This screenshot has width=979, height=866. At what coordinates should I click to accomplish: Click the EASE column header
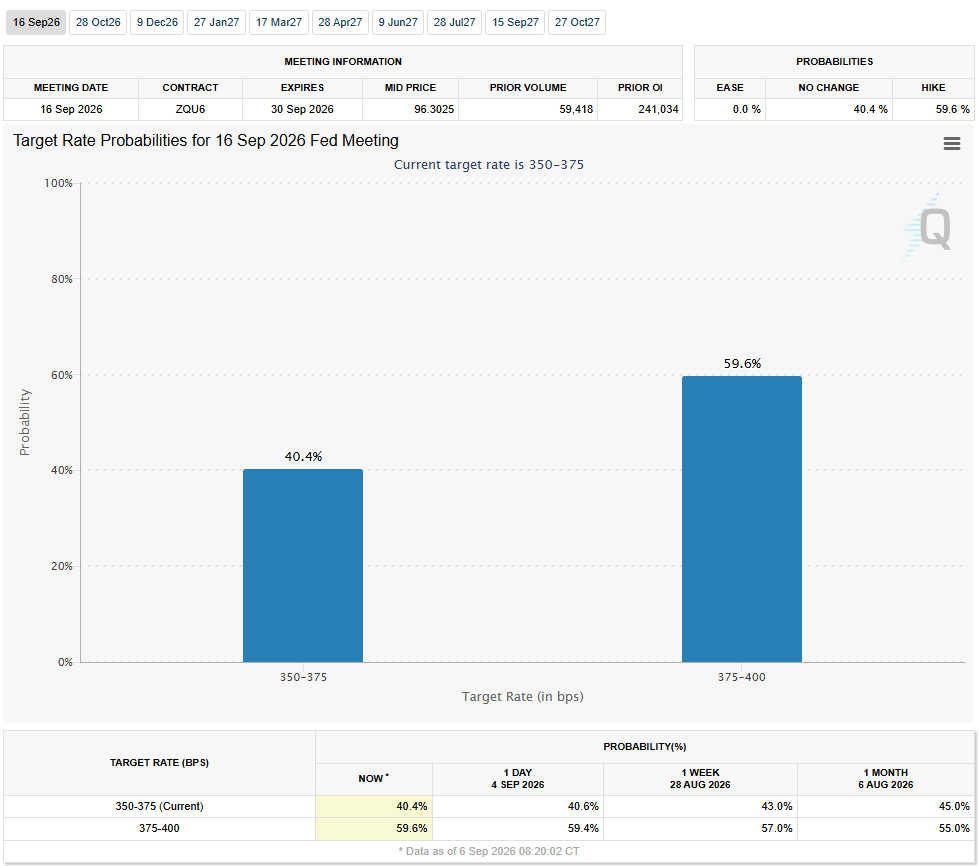coord(730,88)
